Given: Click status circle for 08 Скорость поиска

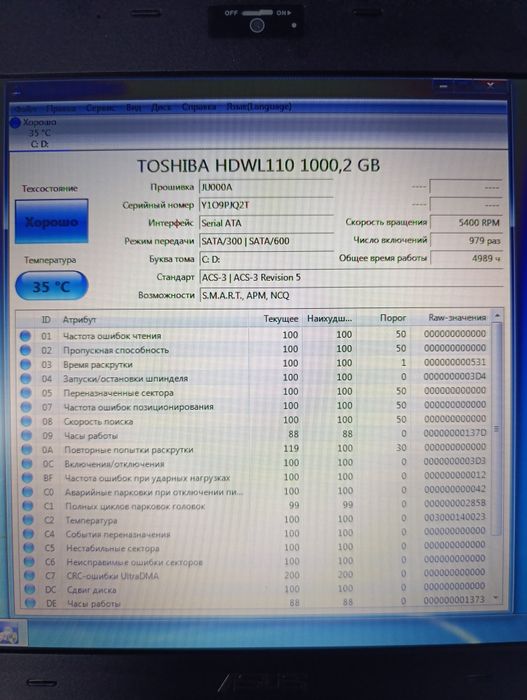Looking at the screenshot, I should [x=26, y=421].
